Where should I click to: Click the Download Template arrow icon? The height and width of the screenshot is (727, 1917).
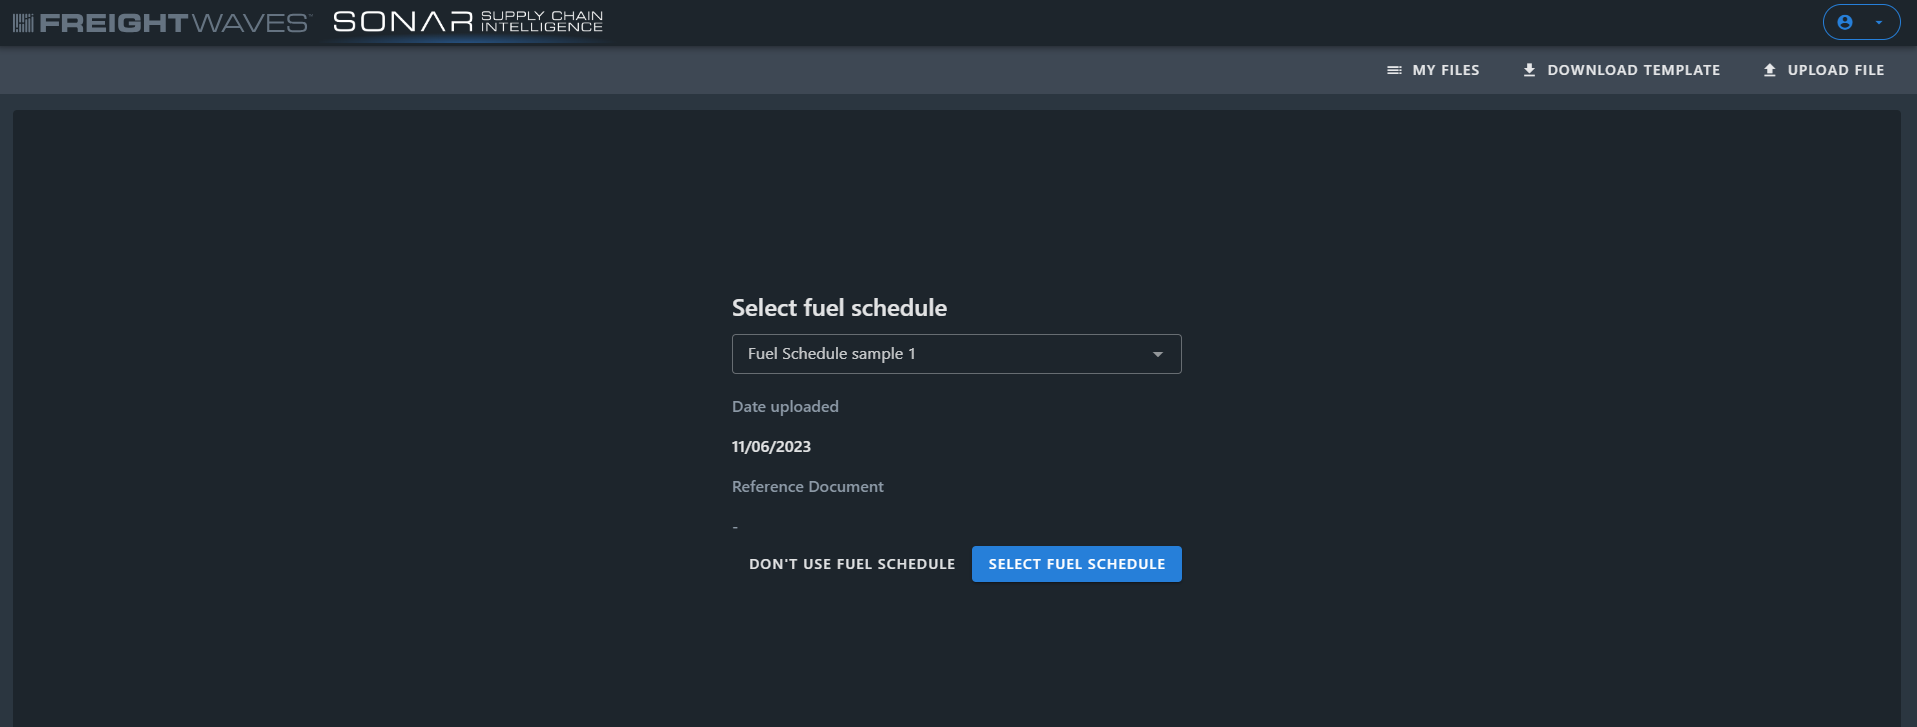(1529, 70)
